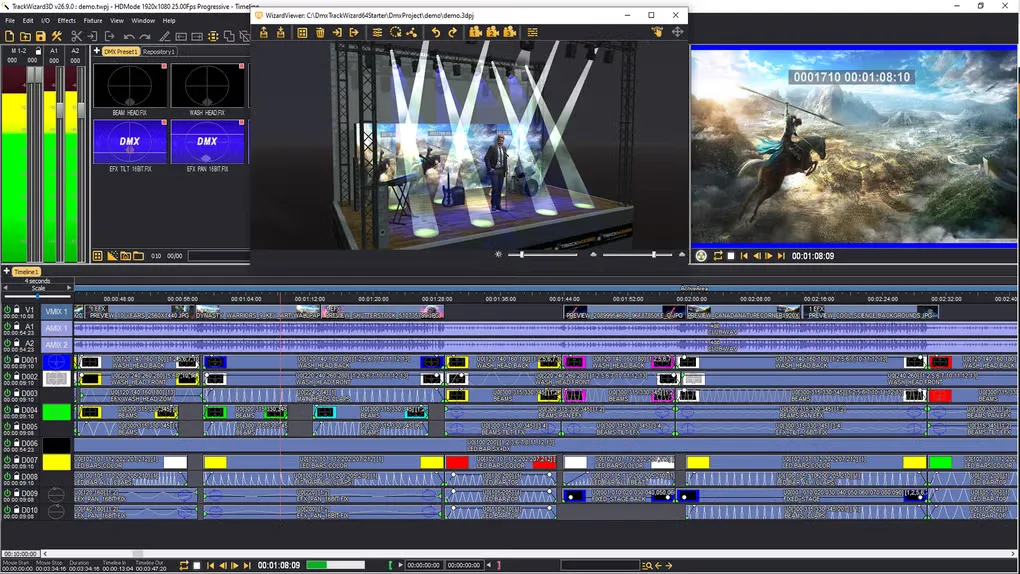Viewport: 1020px width, 574px height.
Task: Open the Window menu
Action: pos(143,21)
